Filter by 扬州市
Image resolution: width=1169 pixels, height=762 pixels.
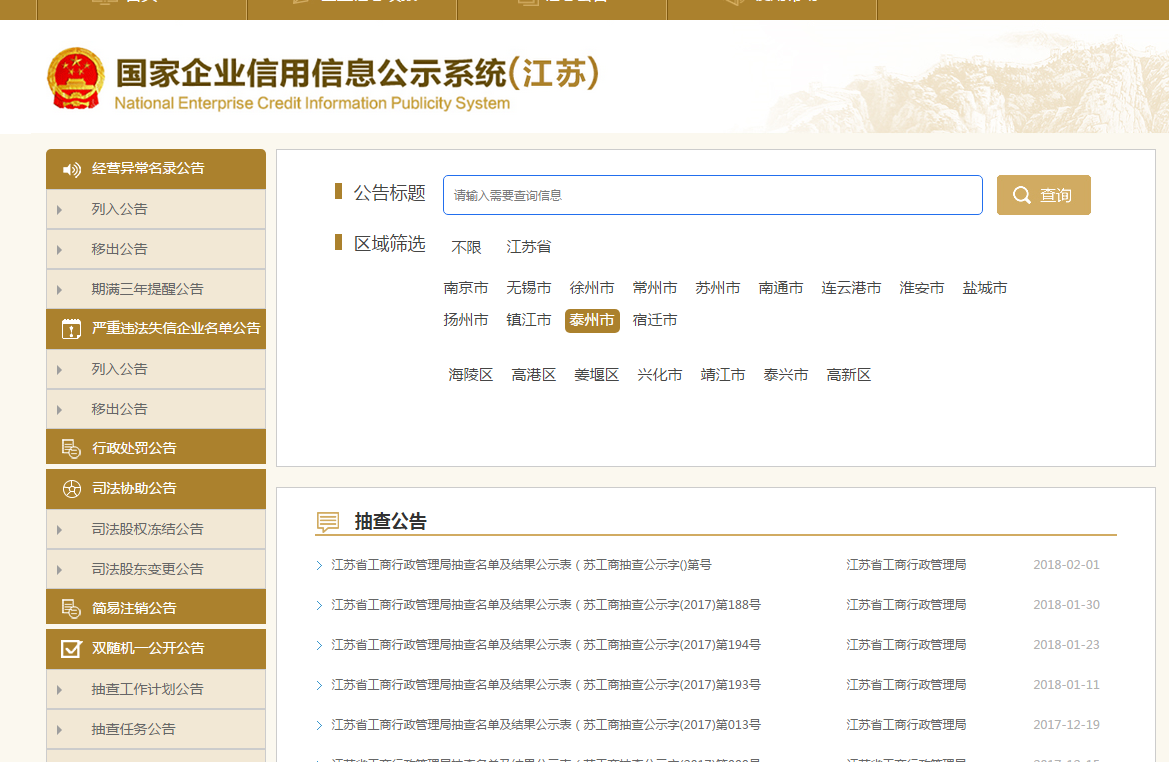(466, 320)
